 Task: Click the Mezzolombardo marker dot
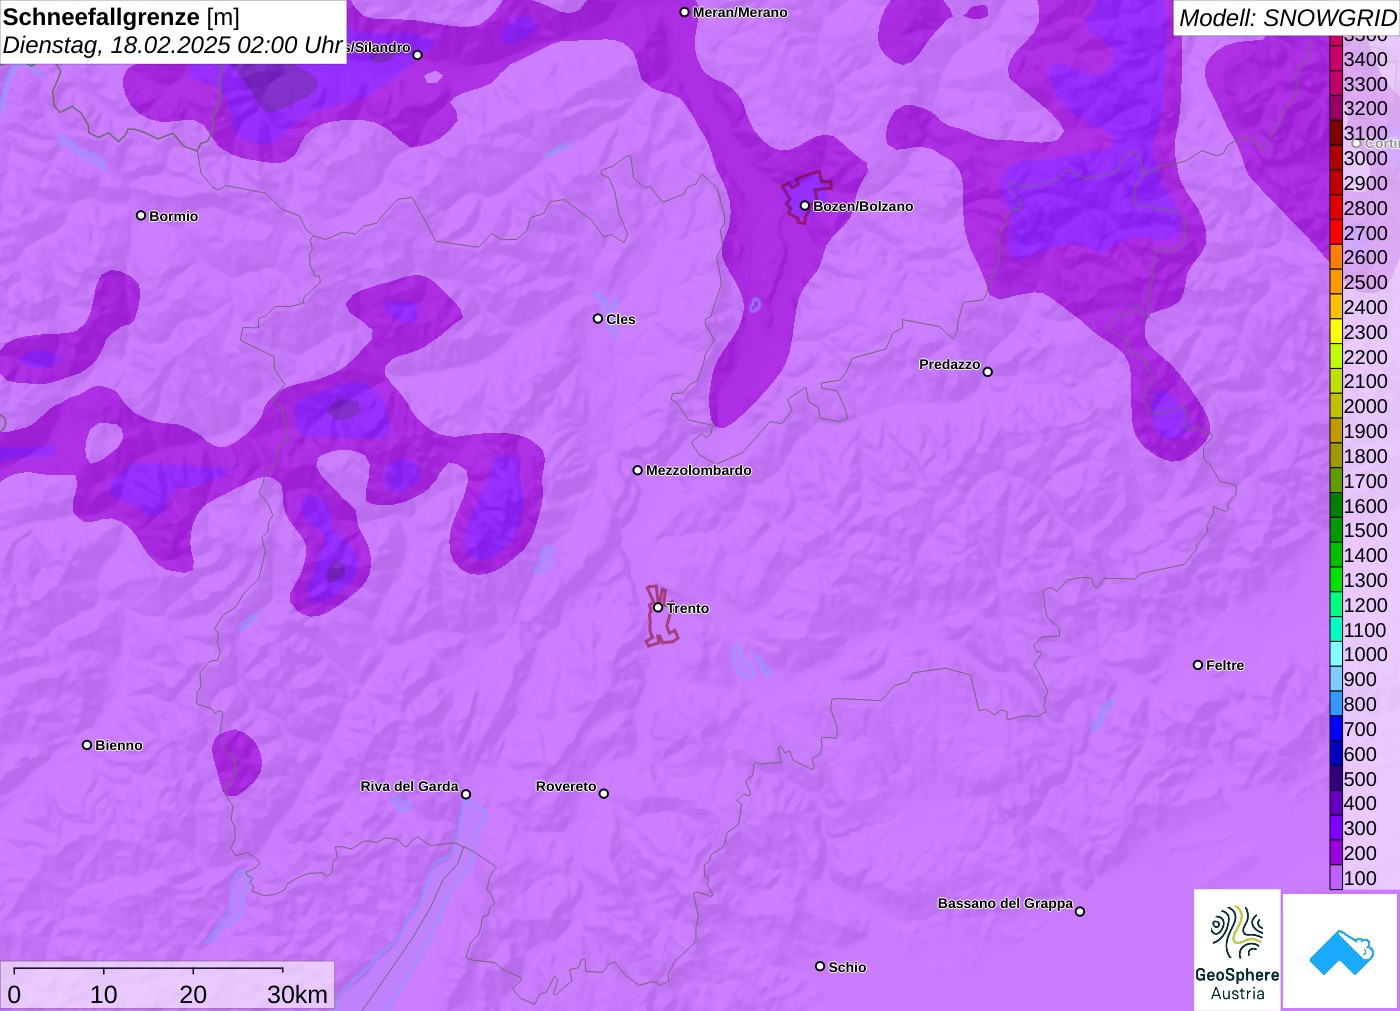coord(638,470)
